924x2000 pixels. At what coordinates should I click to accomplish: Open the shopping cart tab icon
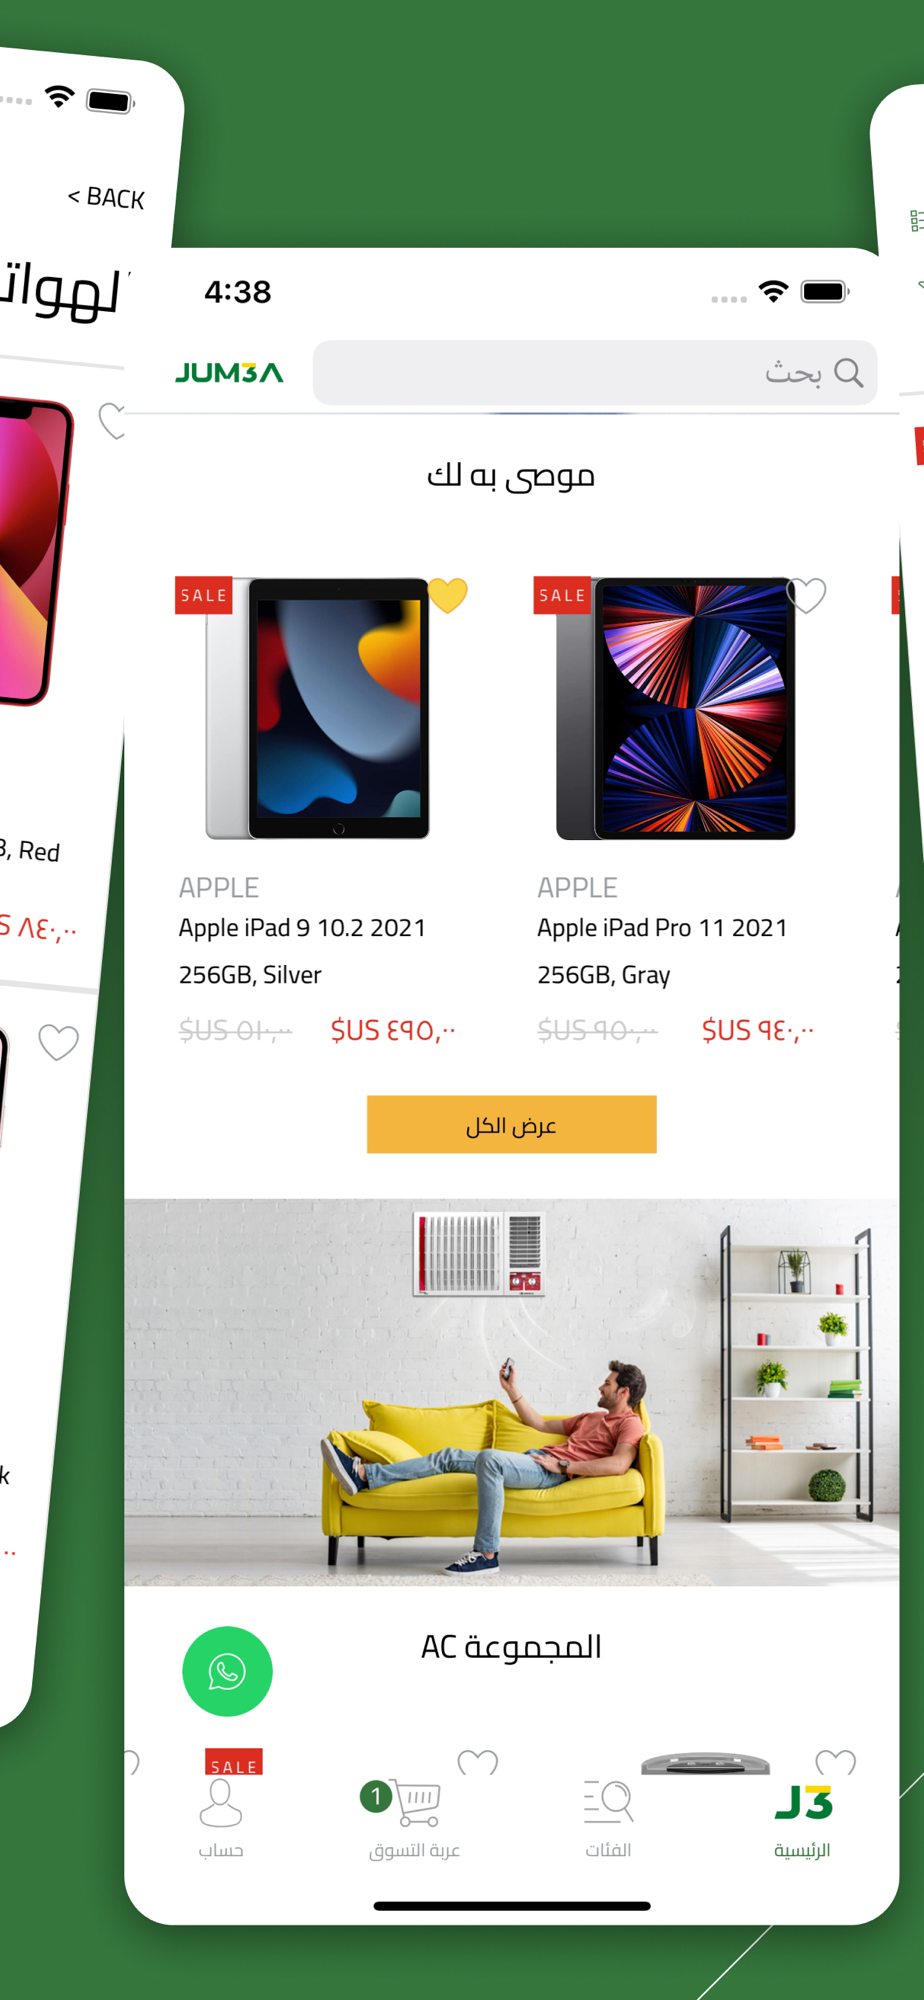(x=417, y=1802)
